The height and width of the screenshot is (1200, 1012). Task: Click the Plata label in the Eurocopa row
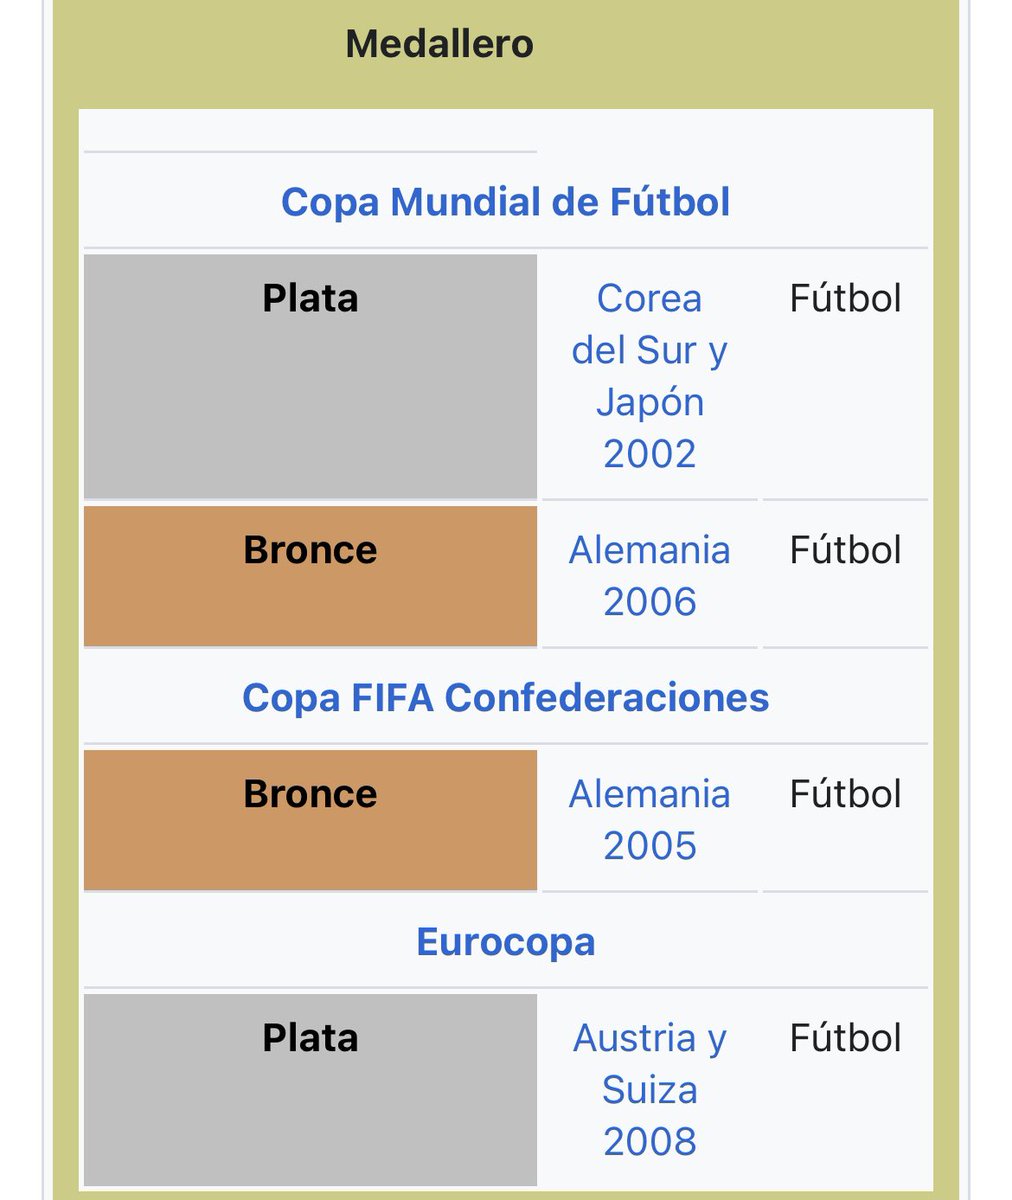(x=310, y=1038)
